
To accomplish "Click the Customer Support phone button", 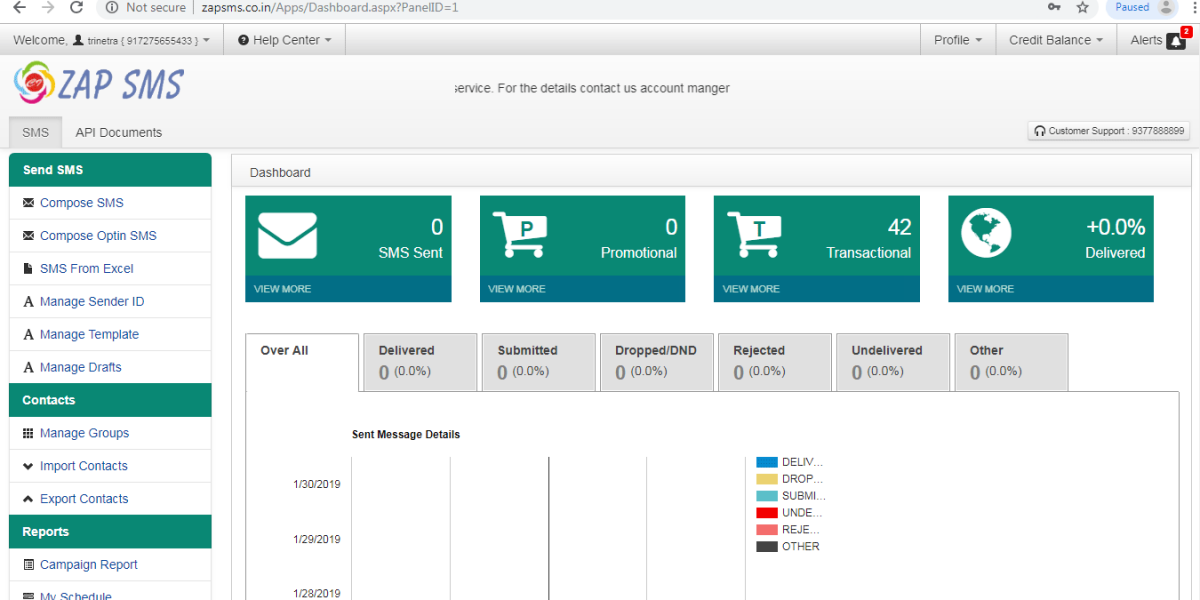I will click(x=1109, y=131).
